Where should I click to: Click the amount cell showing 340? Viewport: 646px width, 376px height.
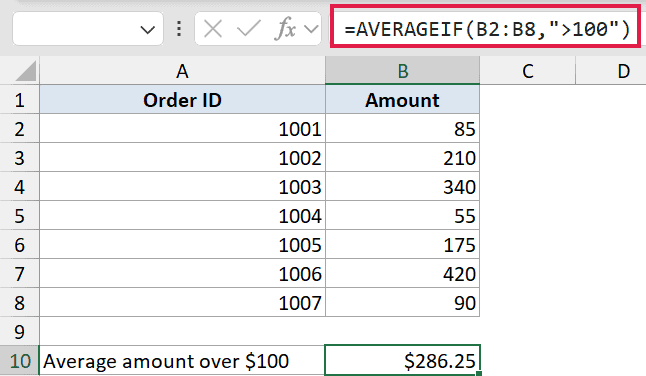click(x=403, y=187)
